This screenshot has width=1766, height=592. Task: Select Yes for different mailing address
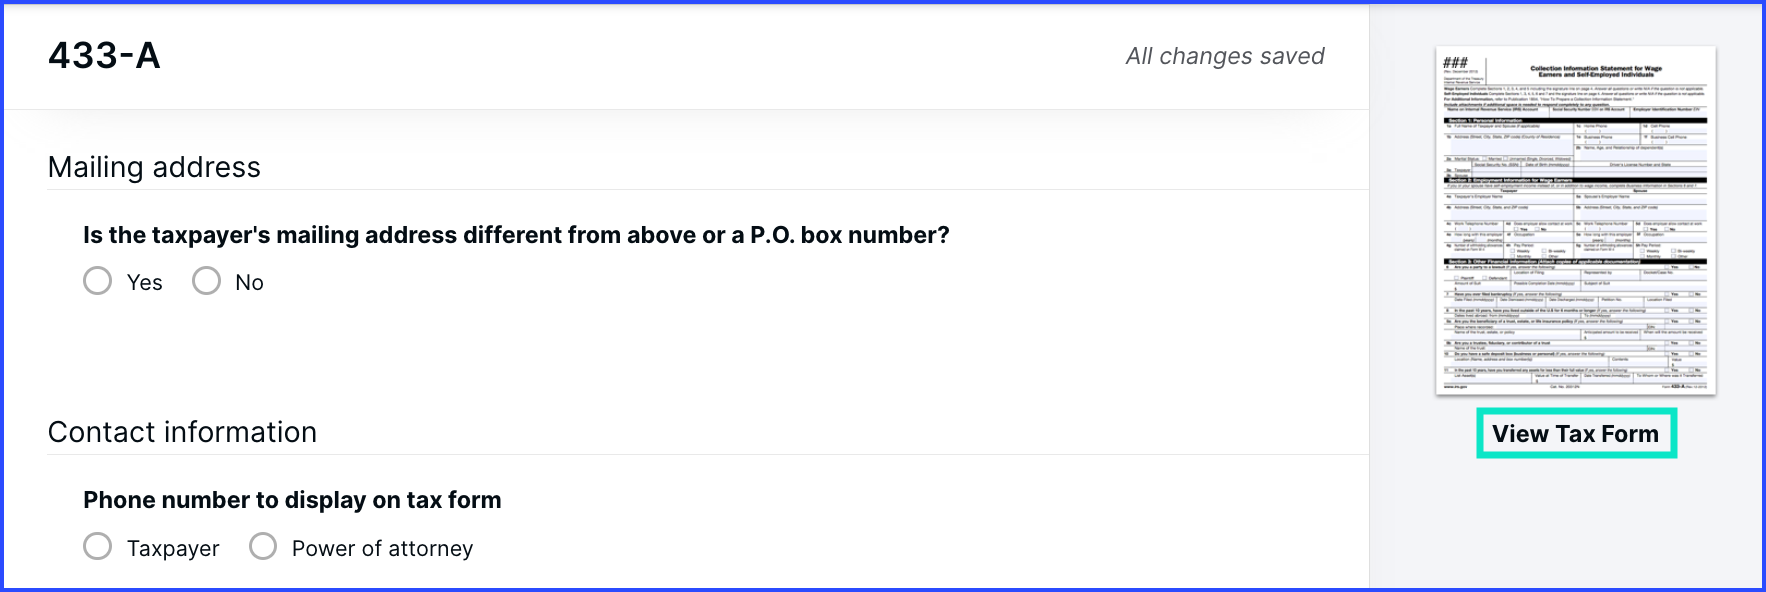click(x=97, y=281)
